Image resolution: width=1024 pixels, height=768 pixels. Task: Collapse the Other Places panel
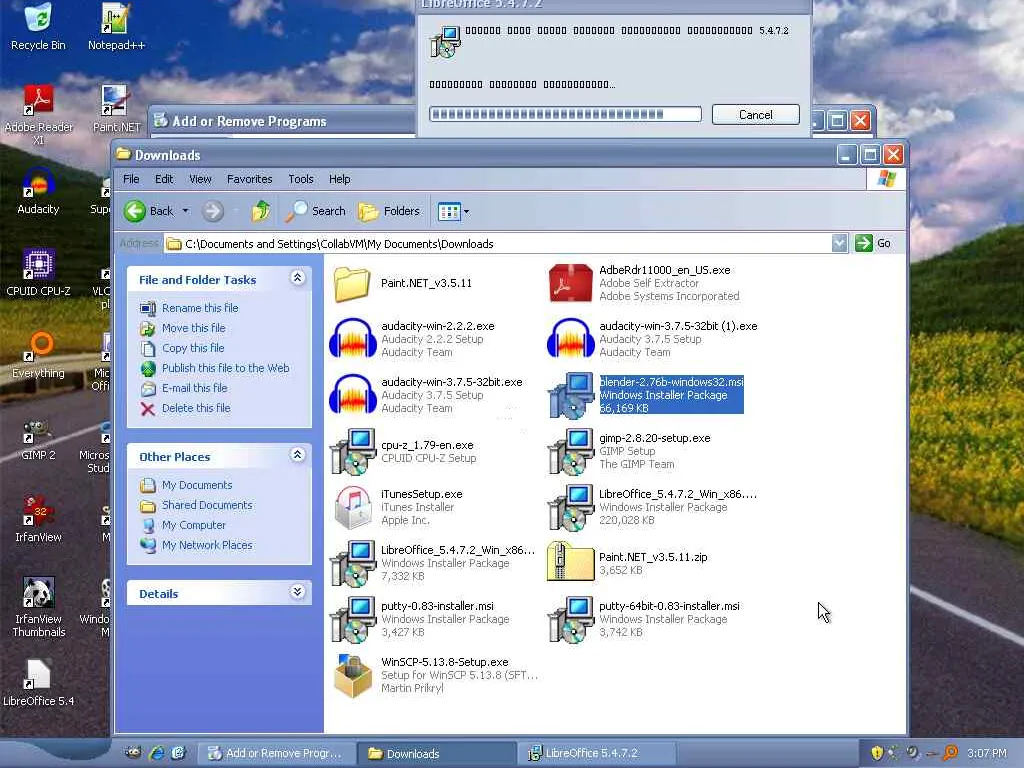pos(297,455)
